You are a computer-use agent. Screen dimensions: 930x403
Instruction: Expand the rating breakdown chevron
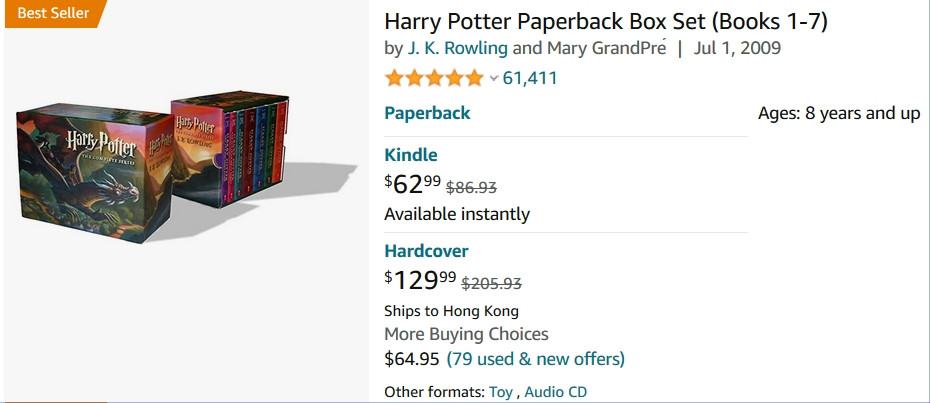493,78
